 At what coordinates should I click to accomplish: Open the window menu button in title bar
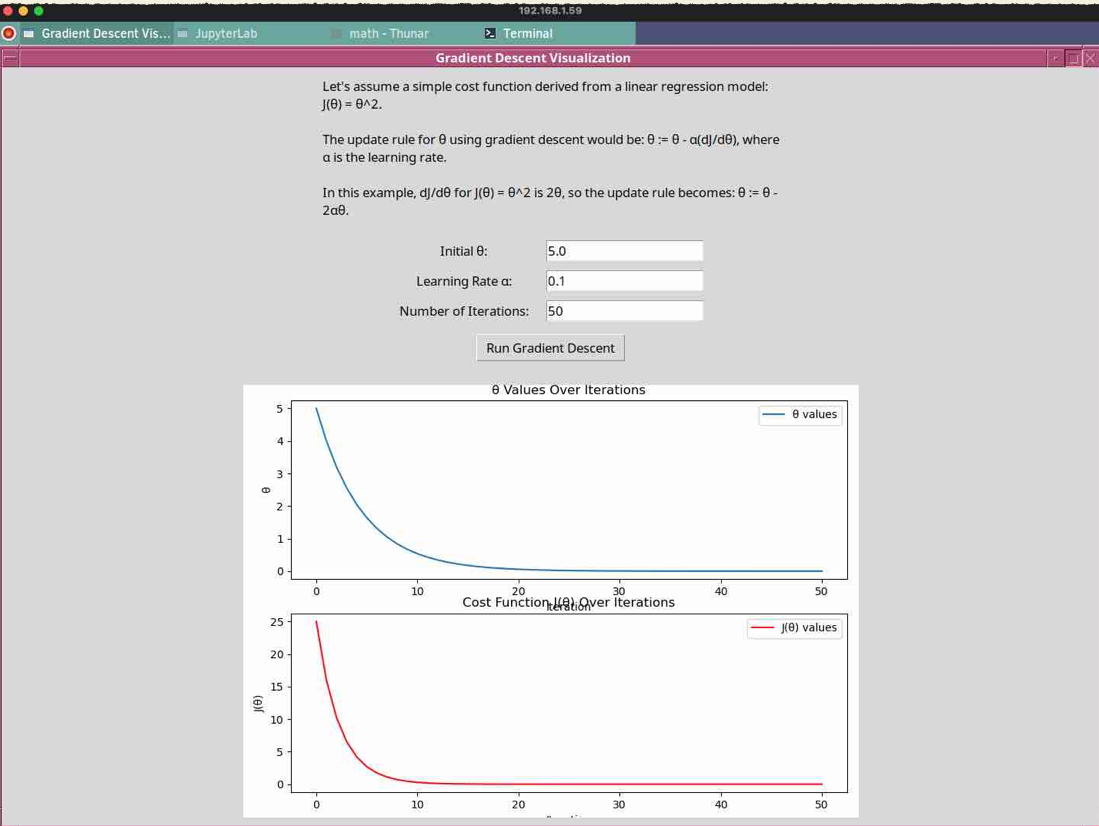tap(10, 59)
